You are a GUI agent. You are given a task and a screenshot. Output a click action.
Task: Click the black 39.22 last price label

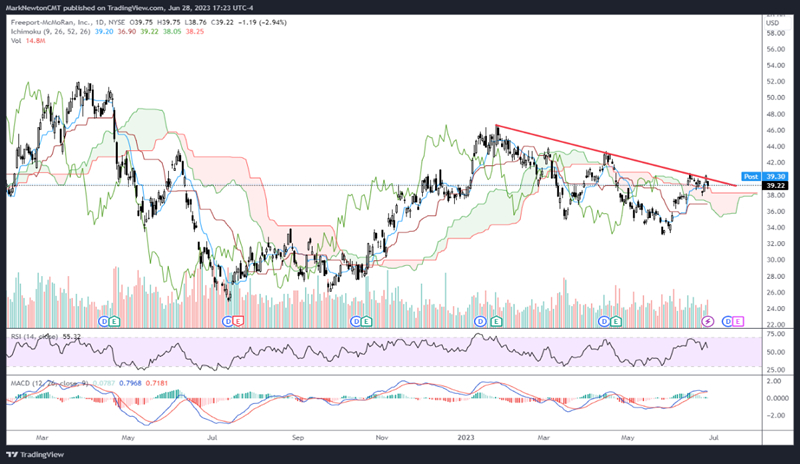pos(775,186)
